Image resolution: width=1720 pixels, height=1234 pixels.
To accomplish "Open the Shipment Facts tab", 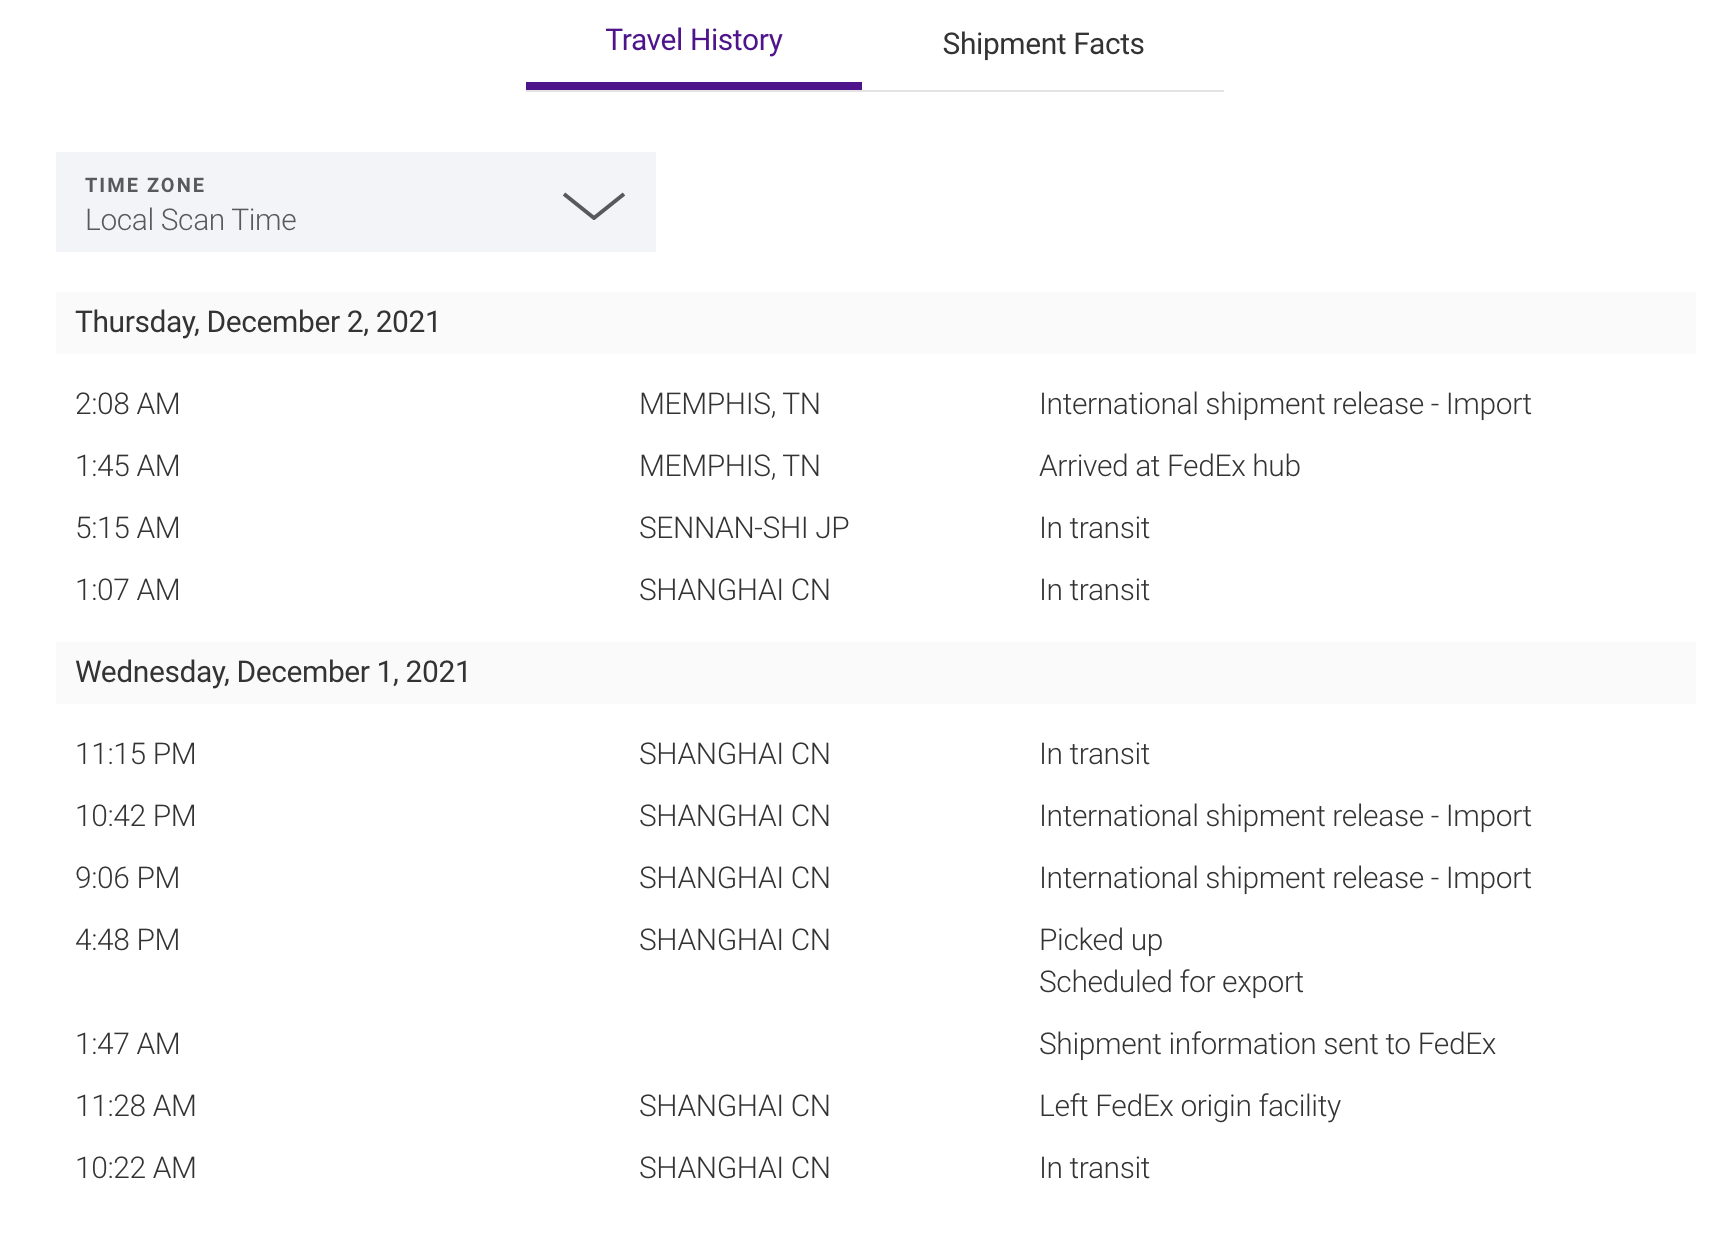I will (x=1042, y=44).
